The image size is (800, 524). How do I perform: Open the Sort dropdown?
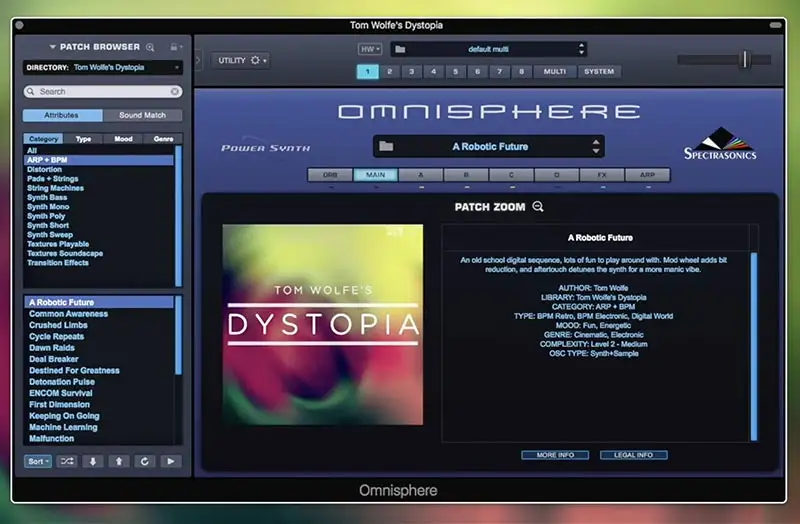pyautogui.click(x=38, y=461)
